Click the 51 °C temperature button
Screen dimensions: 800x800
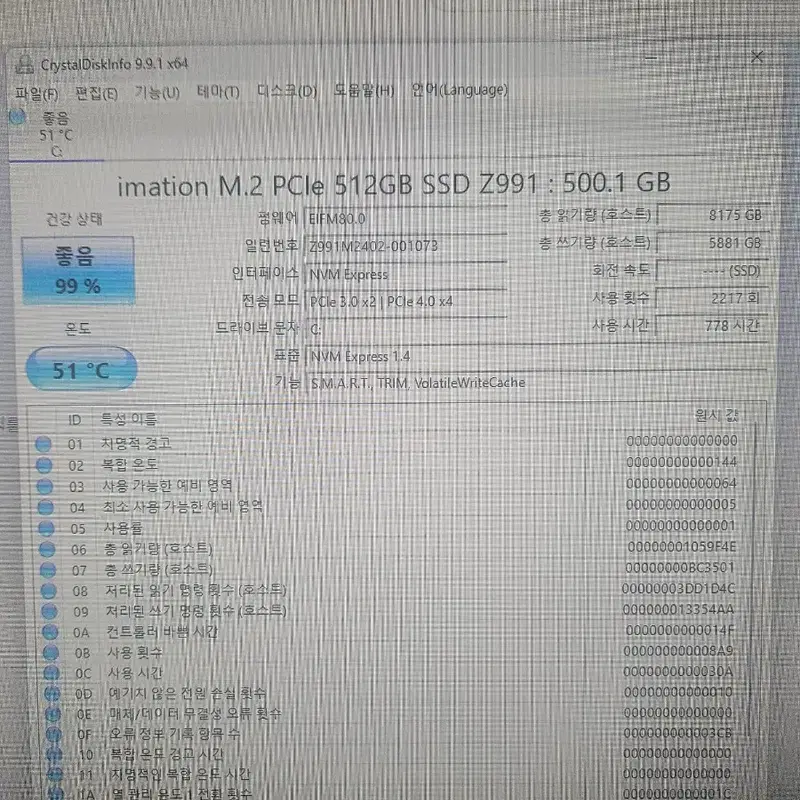tap(82, 369)
